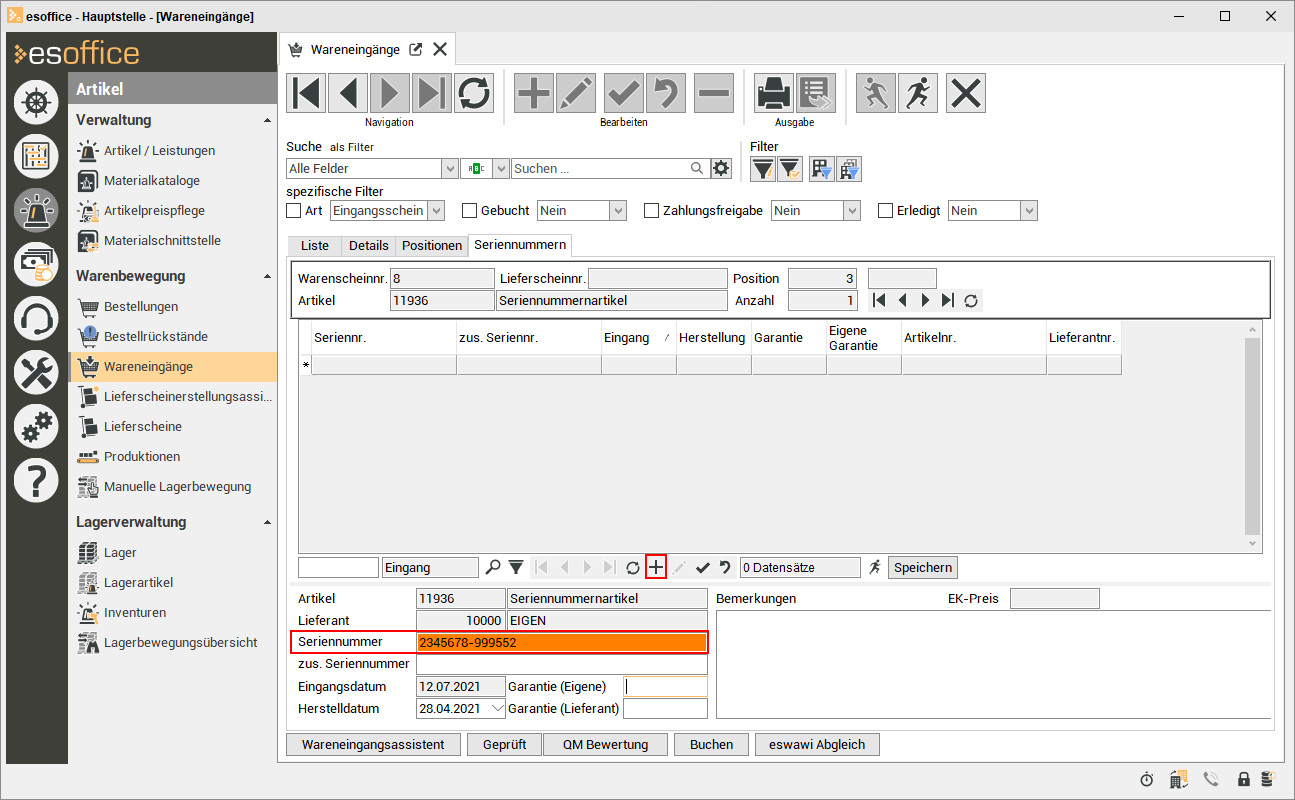Open Artikel / Leistungen in the sidebar
This screenshot has height=800, width=1295.
159,150
